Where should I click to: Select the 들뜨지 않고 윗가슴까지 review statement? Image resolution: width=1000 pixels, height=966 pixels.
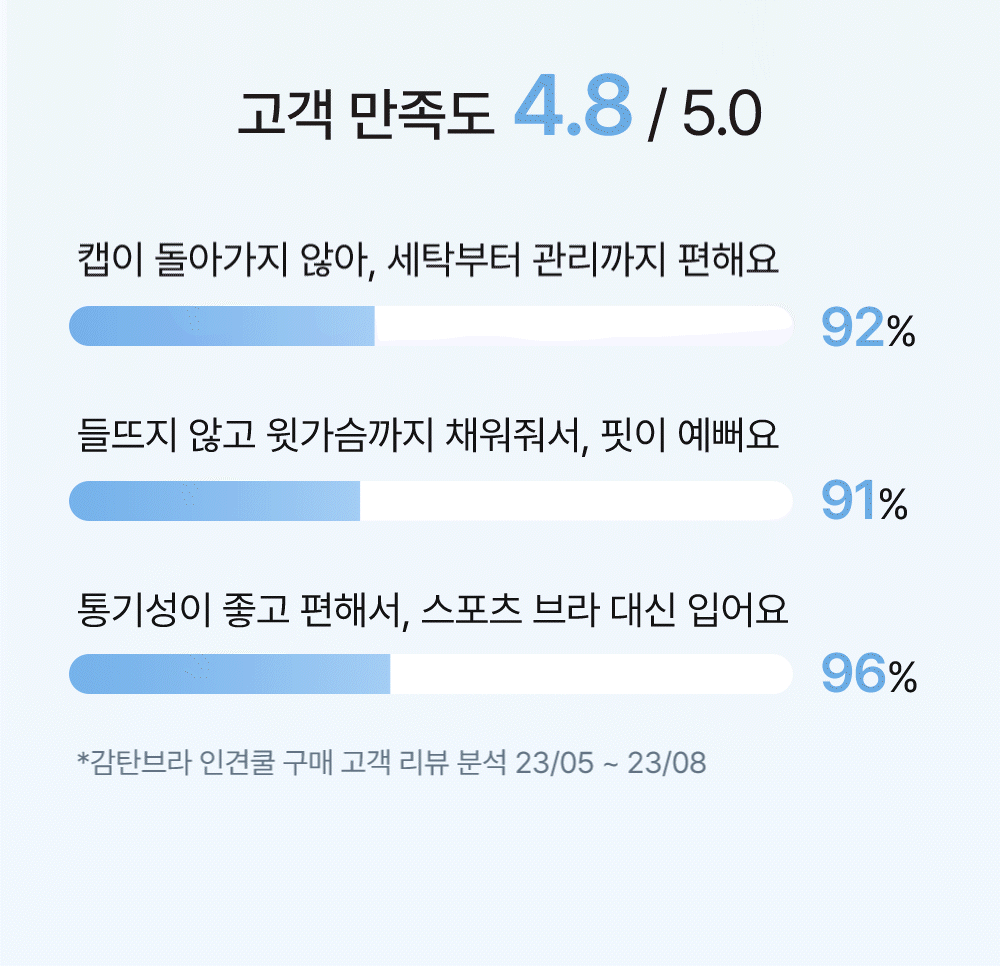(x=428, y=435)
